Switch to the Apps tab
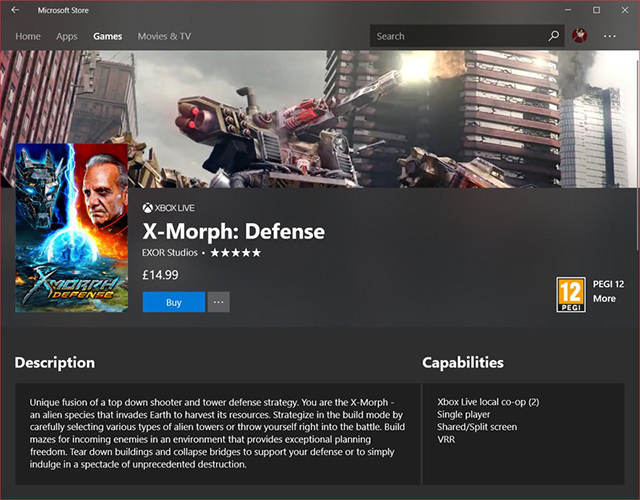Screen dimensions: 640x500 67,36
